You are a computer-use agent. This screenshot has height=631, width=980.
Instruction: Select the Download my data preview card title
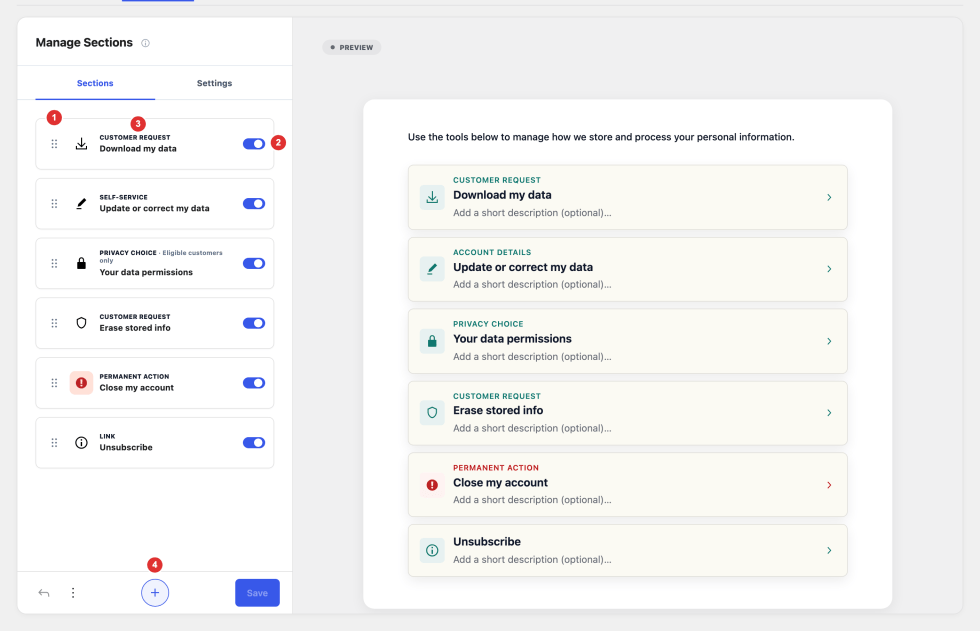click(x=502, y=195)
